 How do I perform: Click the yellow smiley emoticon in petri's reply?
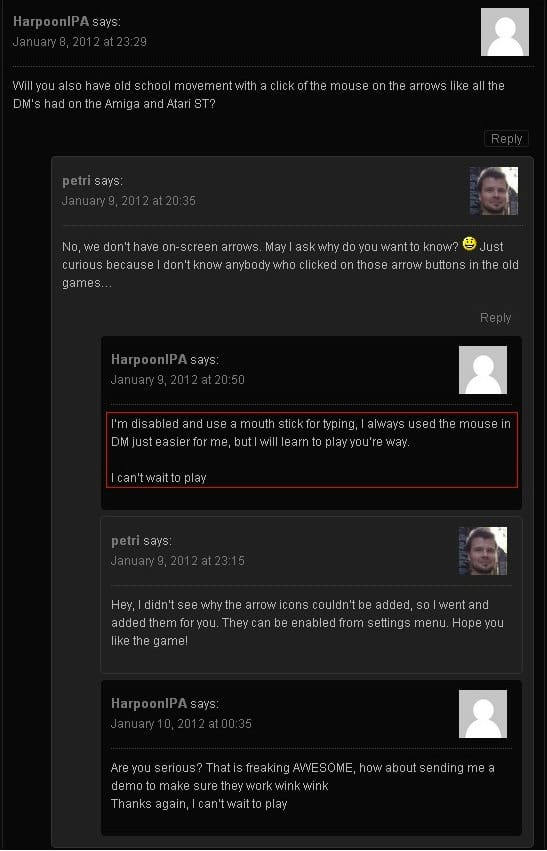pyautogui.click(x=469, y=245)
